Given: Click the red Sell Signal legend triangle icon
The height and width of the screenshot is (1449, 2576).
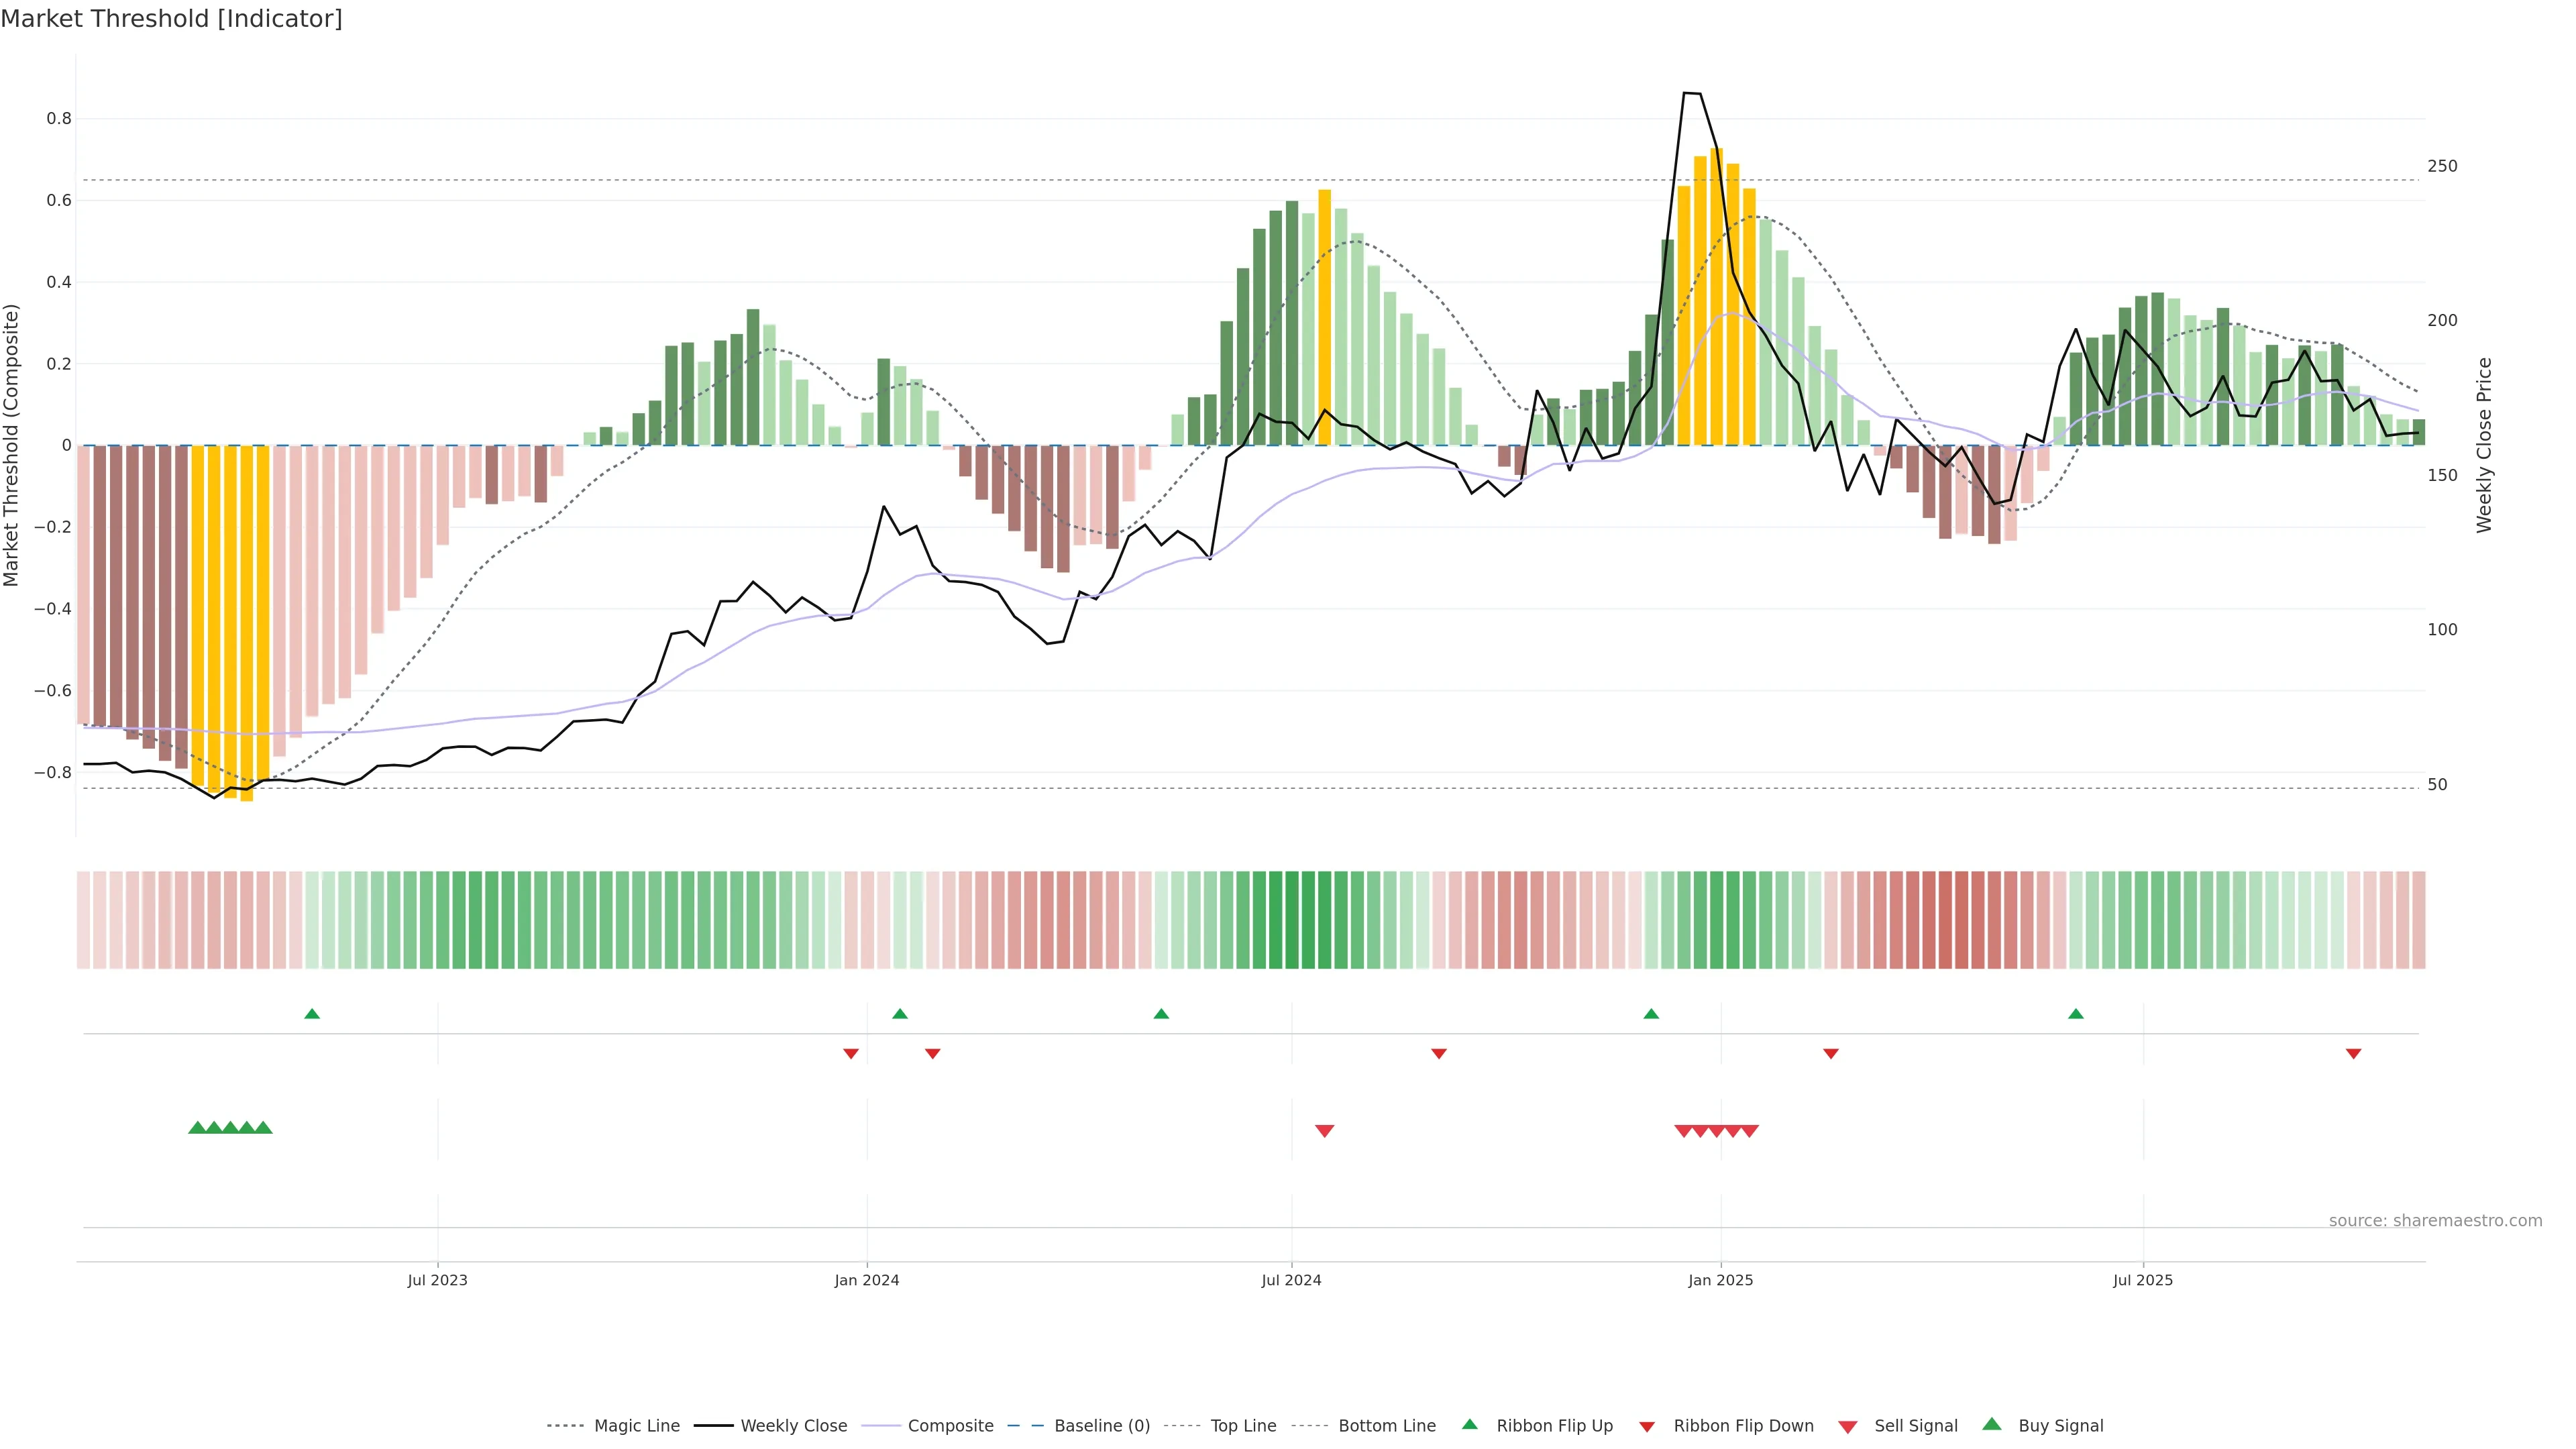Looking at the screenshot, I should coord(1847,1426).
